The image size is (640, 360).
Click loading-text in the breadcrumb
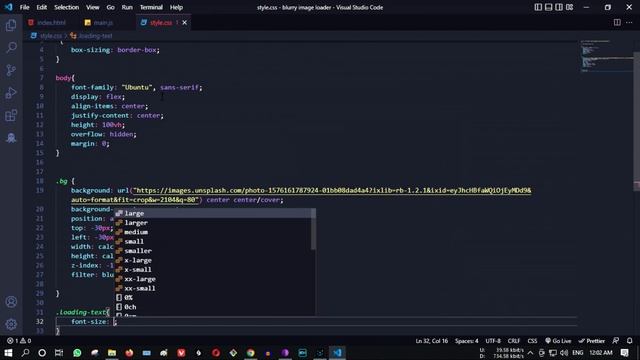pos(95,36)
